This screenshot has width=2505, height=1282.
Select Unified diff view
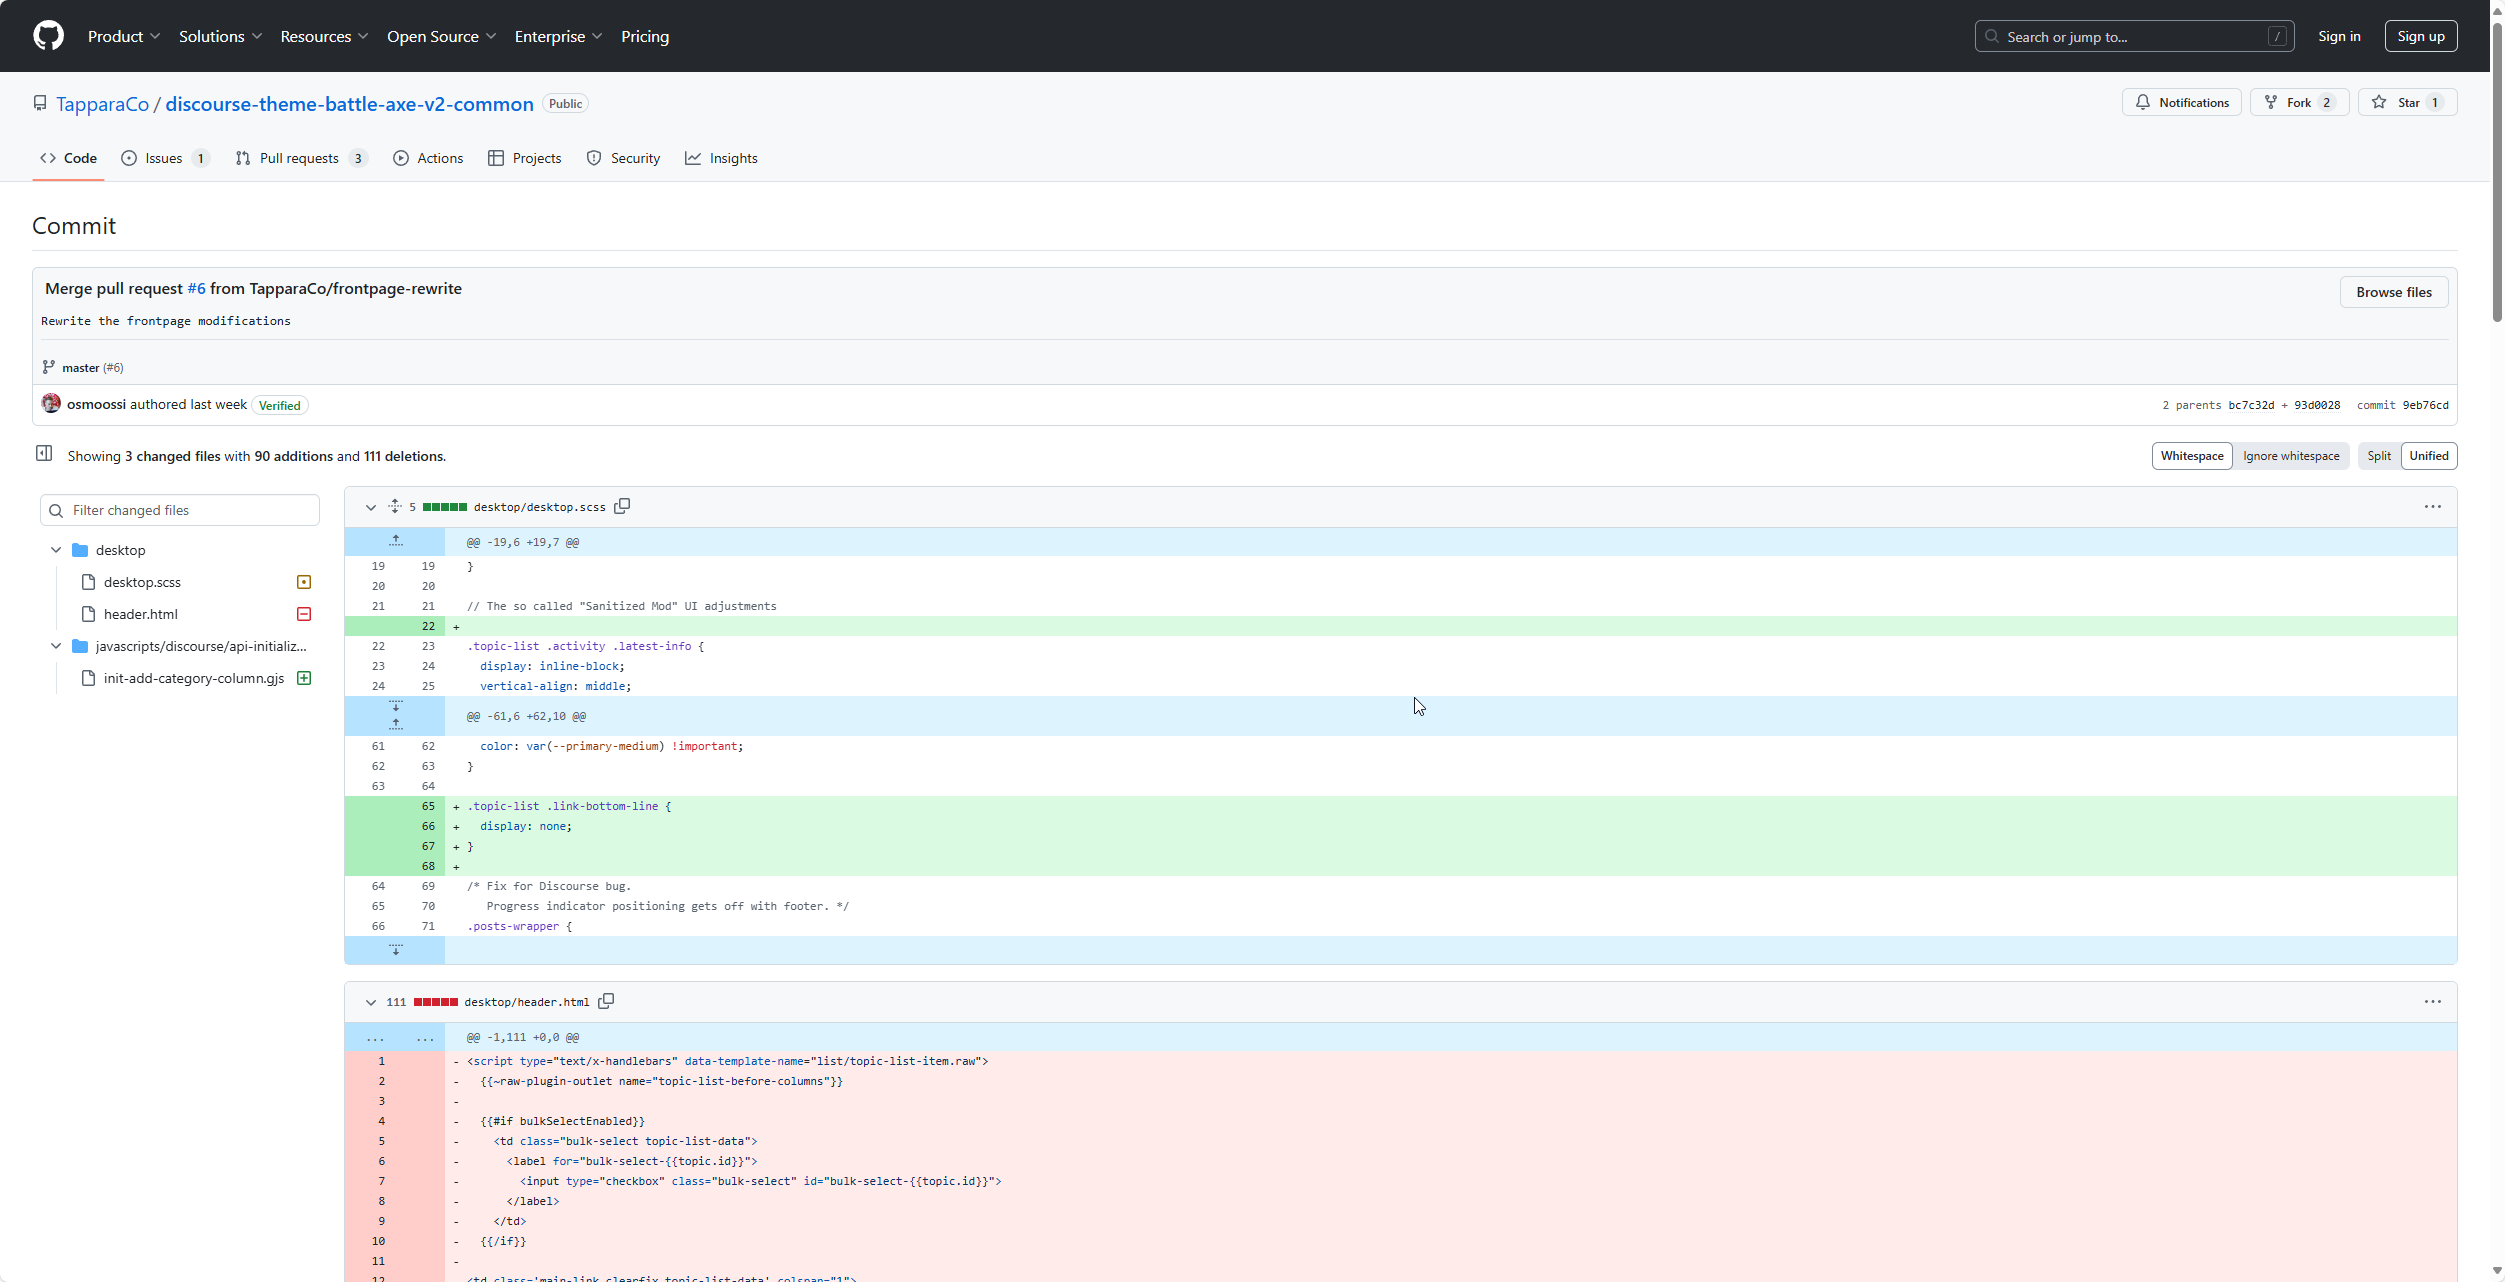coord(2428,456)
